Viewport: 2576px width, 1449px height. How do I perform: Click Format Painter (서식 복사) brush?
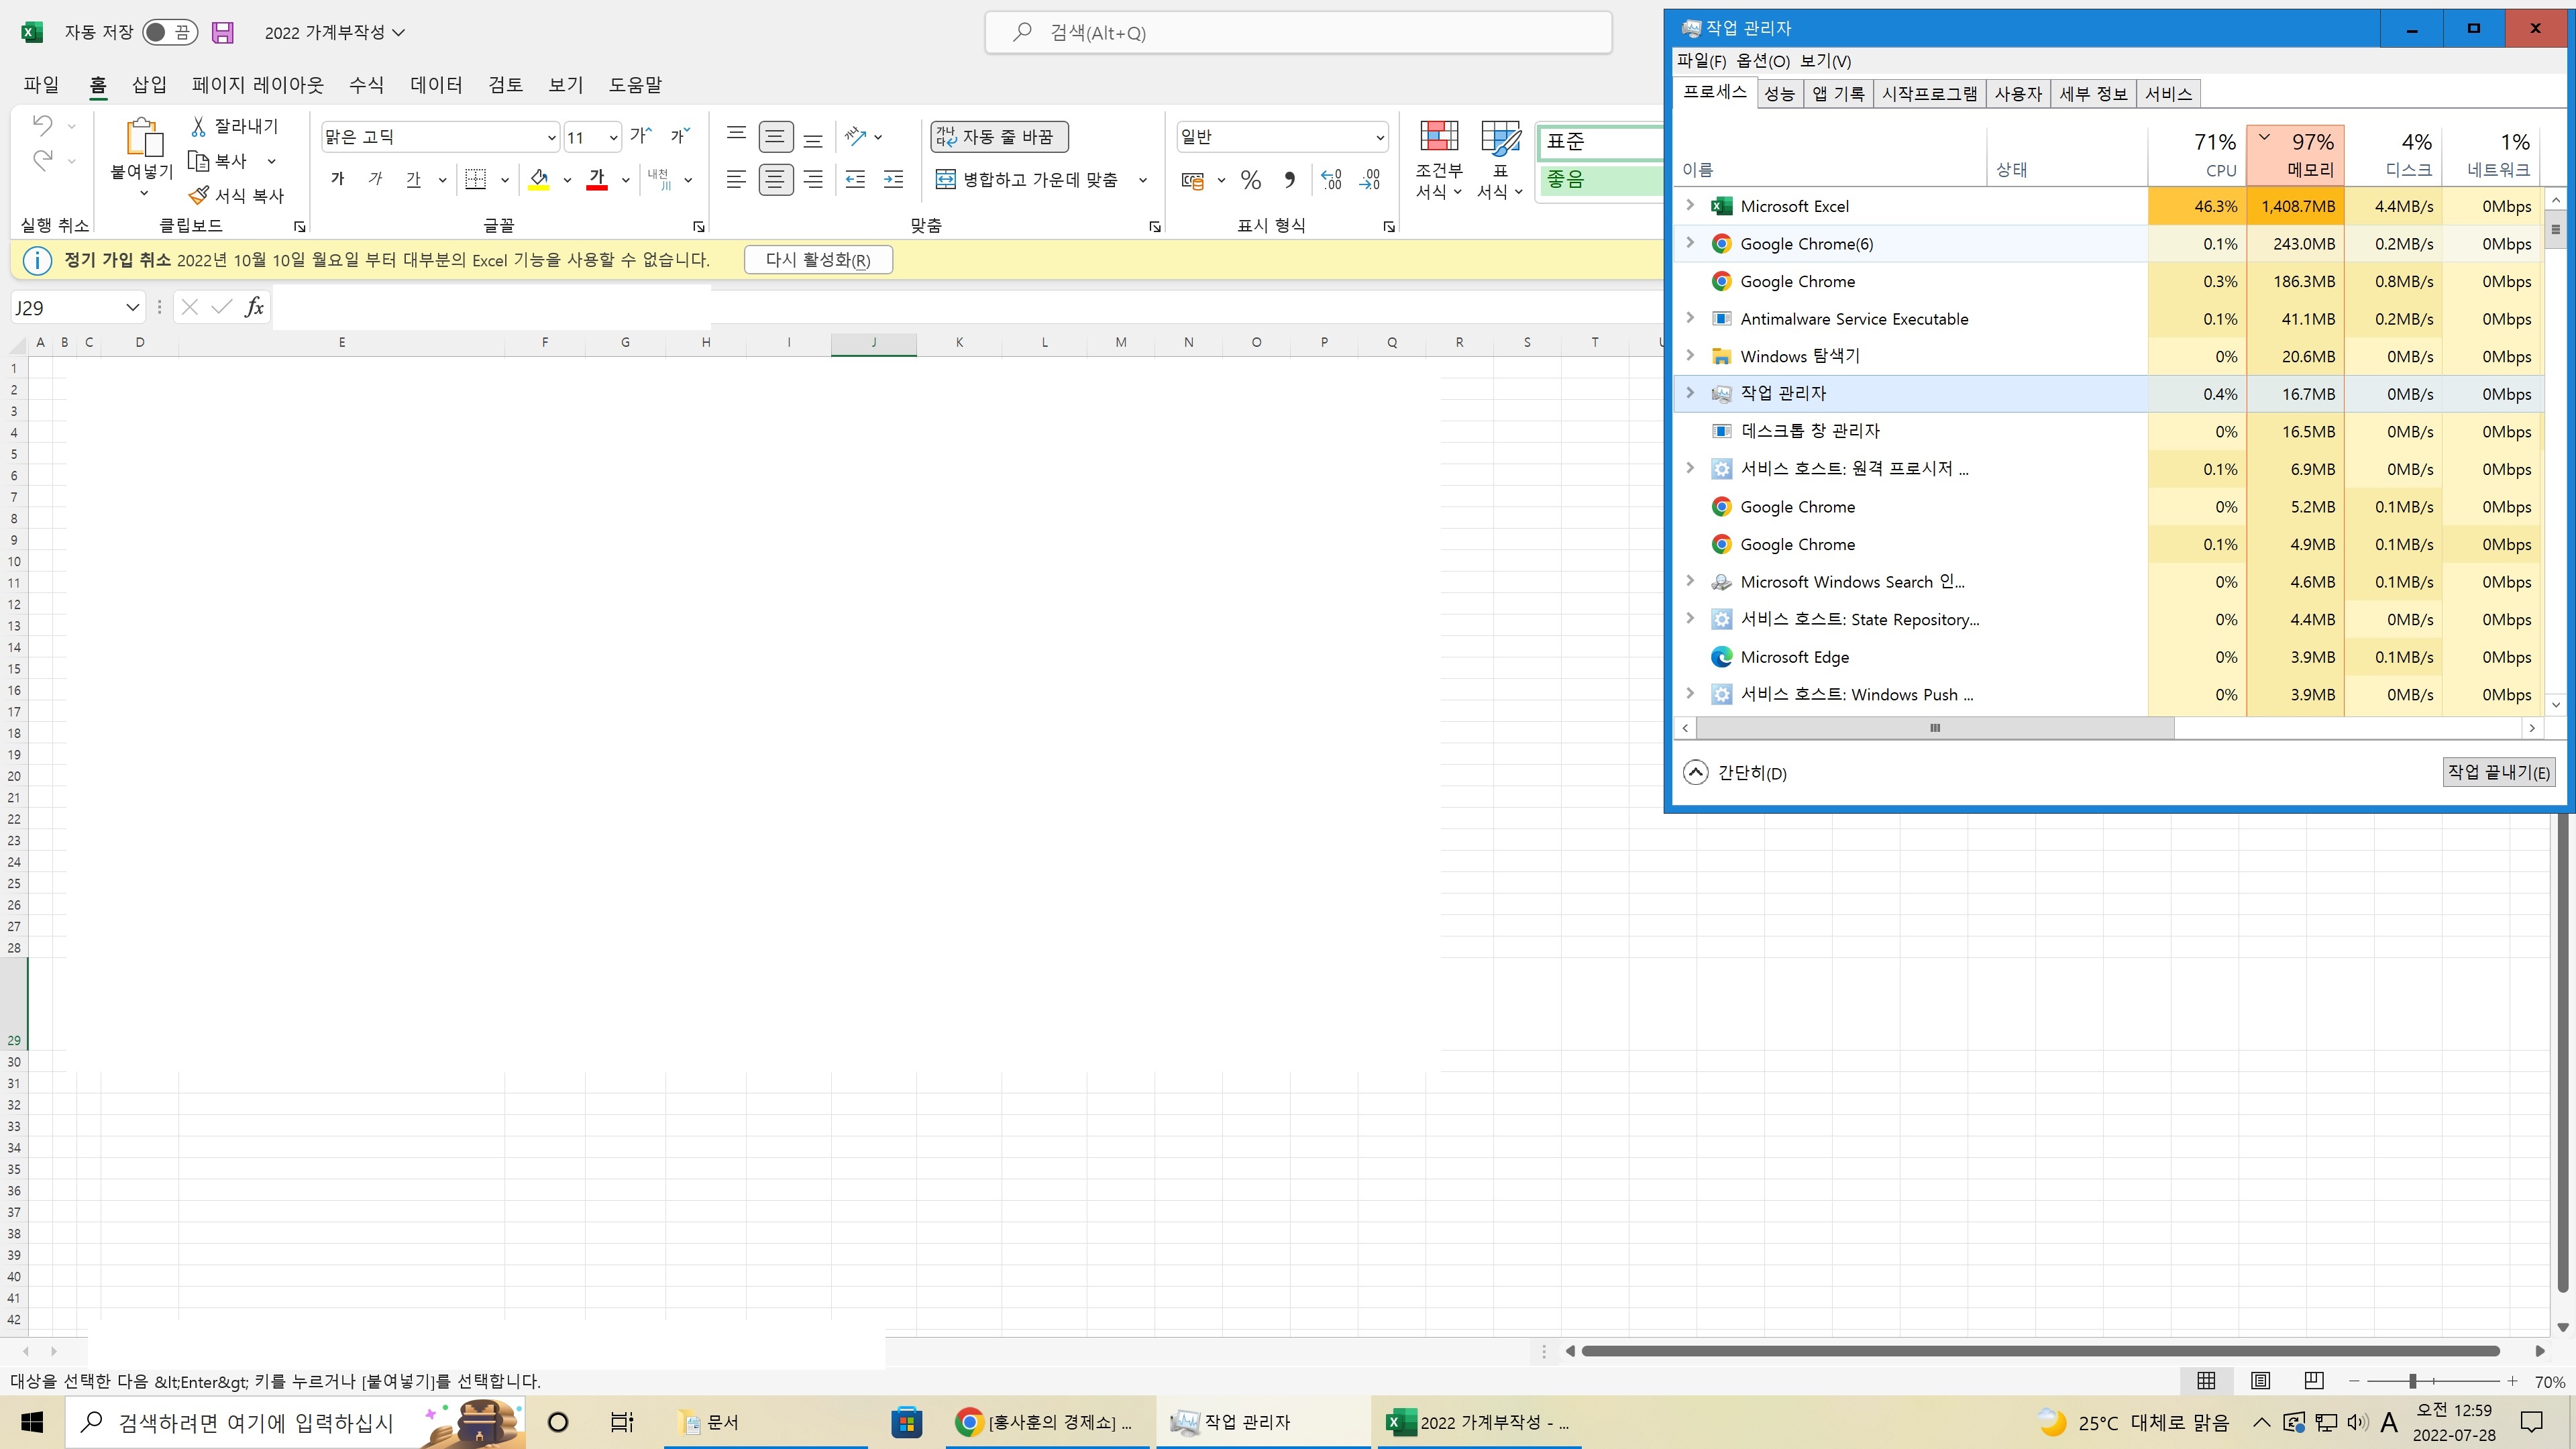tap(199, 195)
